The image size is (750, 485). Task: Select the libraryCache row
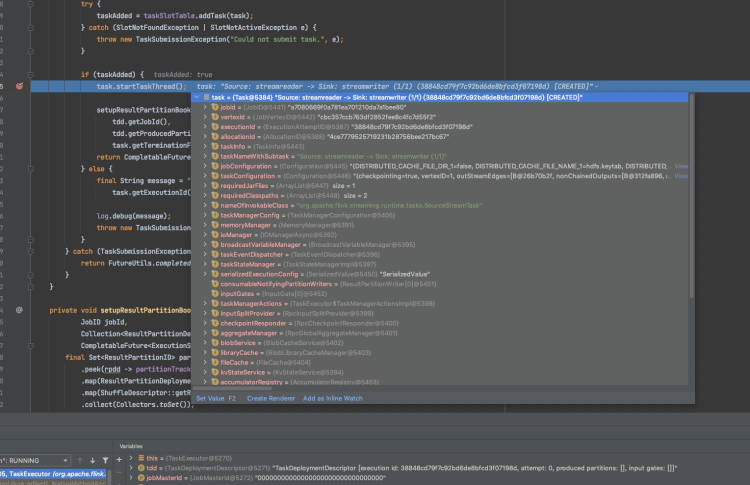pos(440,353)
